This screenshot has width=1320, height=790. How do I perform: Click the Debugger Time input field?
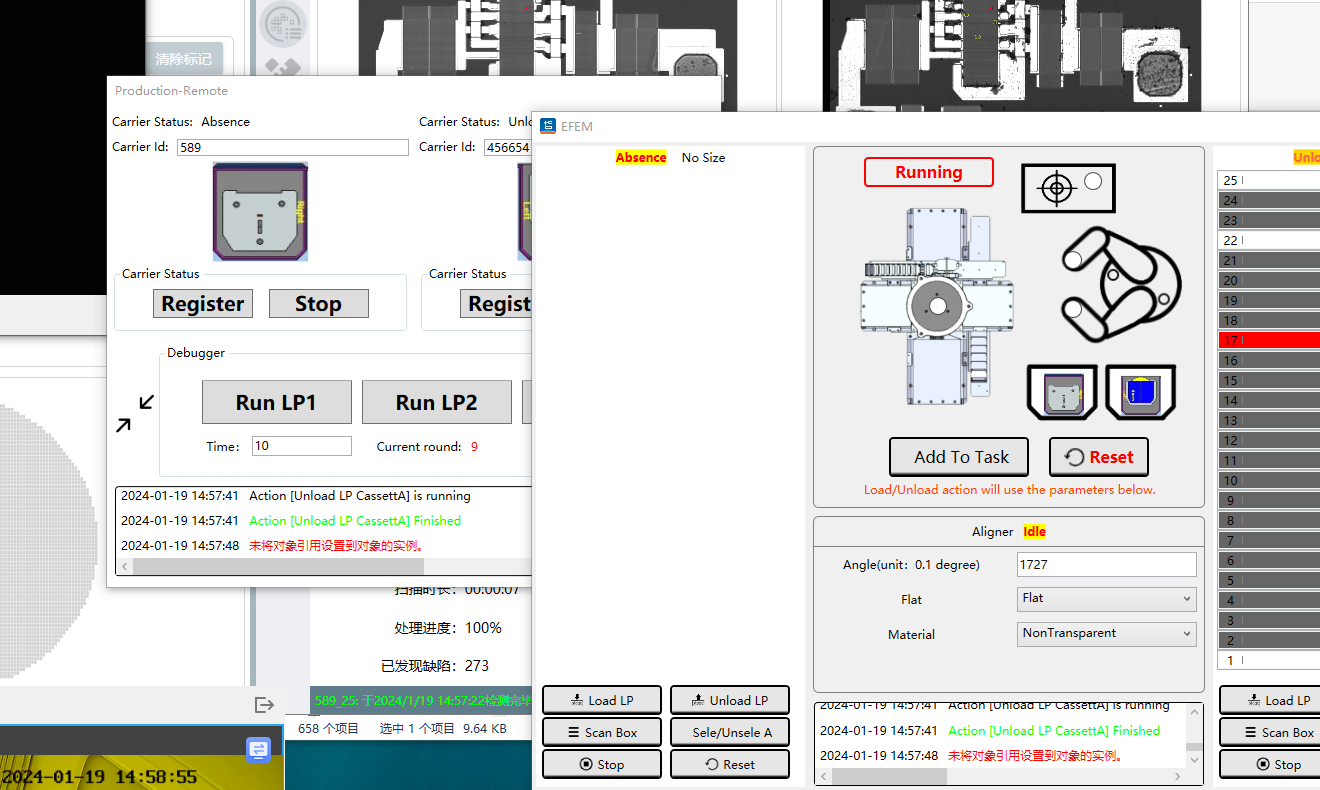(302, 446)
